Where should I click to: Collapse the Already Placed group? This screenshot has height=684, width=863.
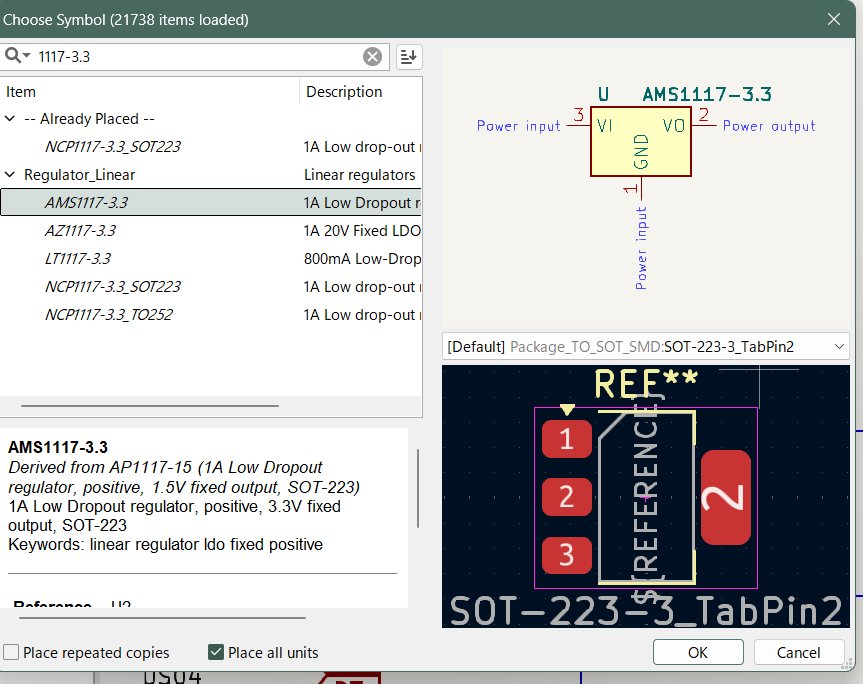tap(10, 119)
